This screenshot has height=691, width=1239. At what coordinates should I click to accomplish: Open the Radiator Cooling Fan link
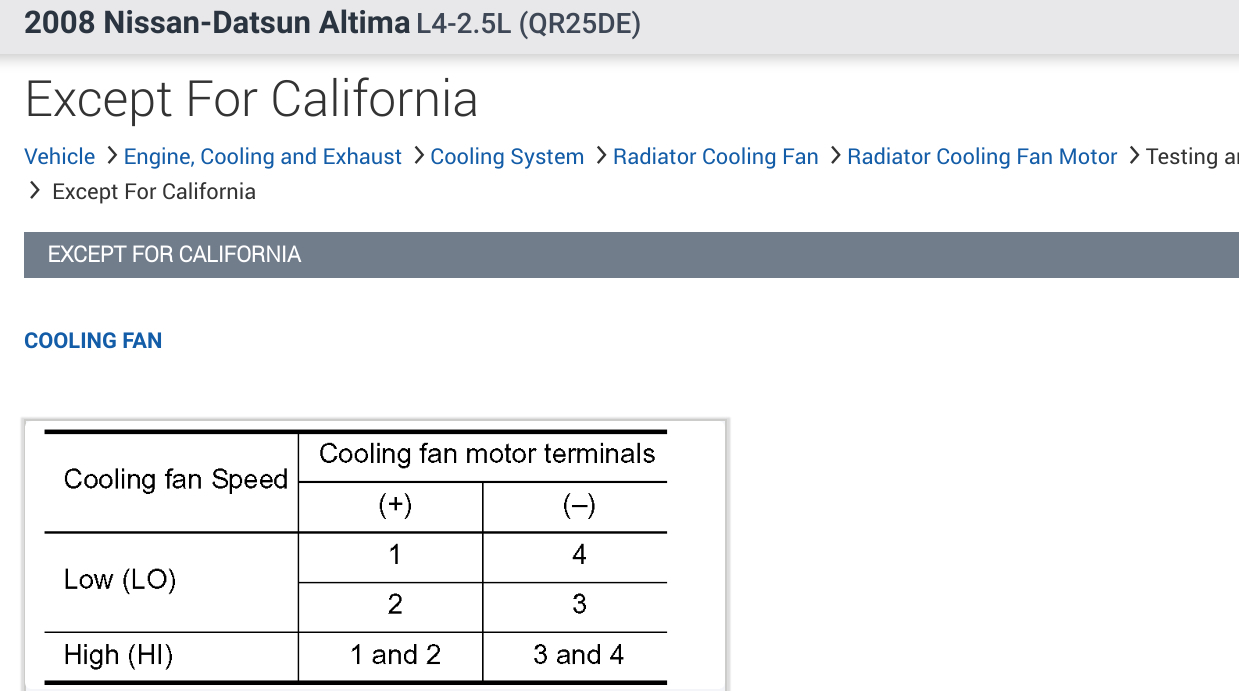coord(715,157)
